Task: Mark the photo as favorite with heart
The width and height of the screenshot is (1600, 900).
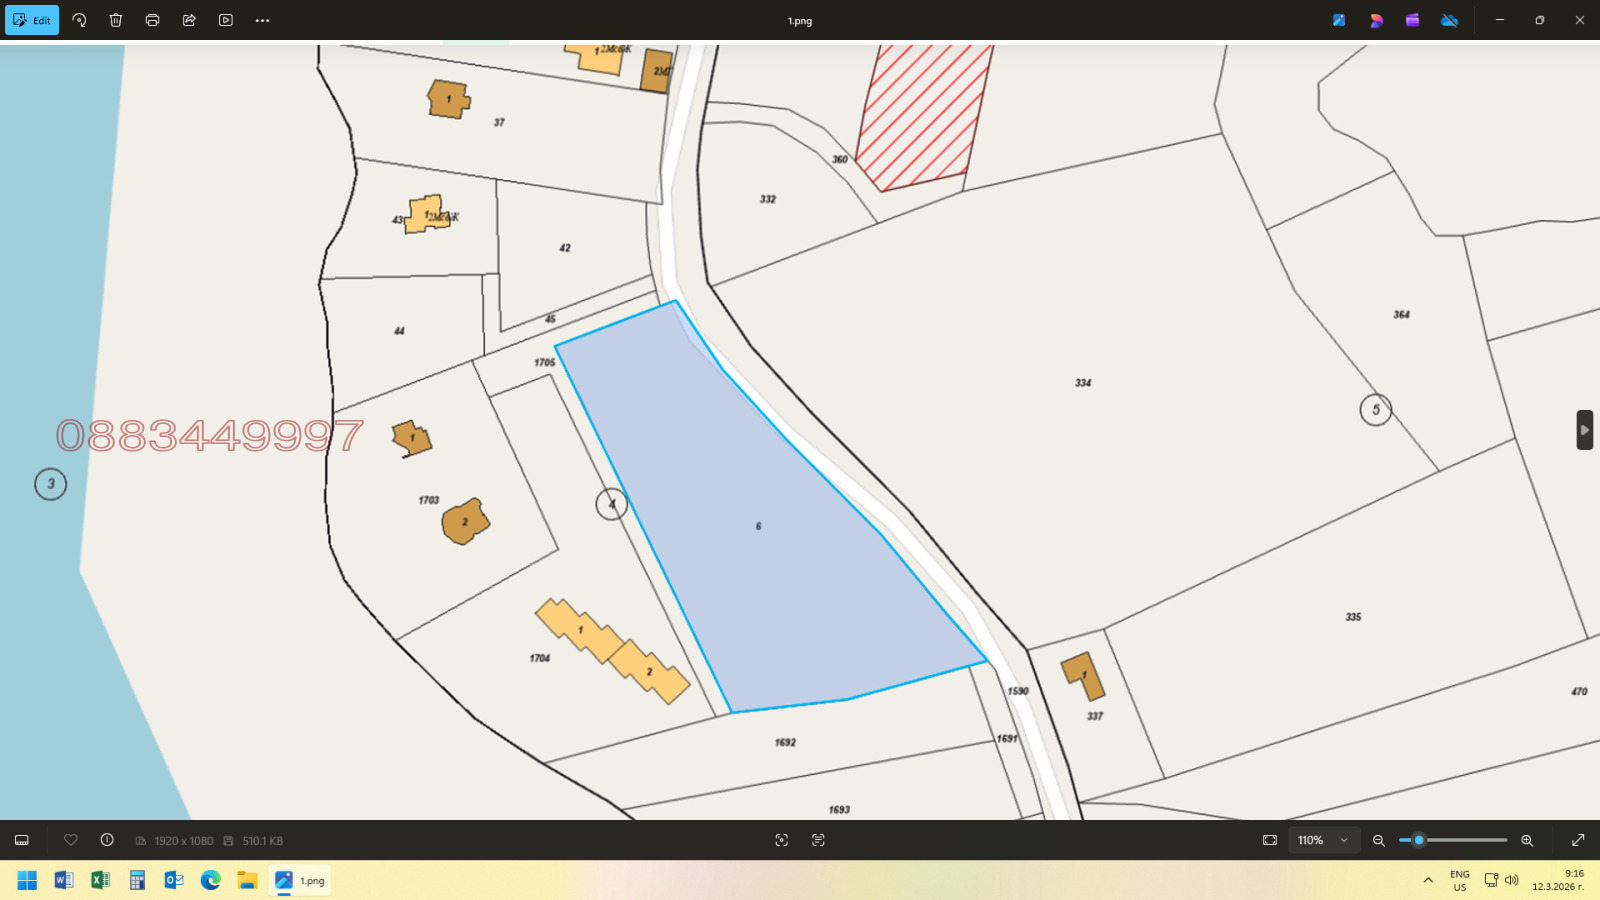Action: (71, 840)
